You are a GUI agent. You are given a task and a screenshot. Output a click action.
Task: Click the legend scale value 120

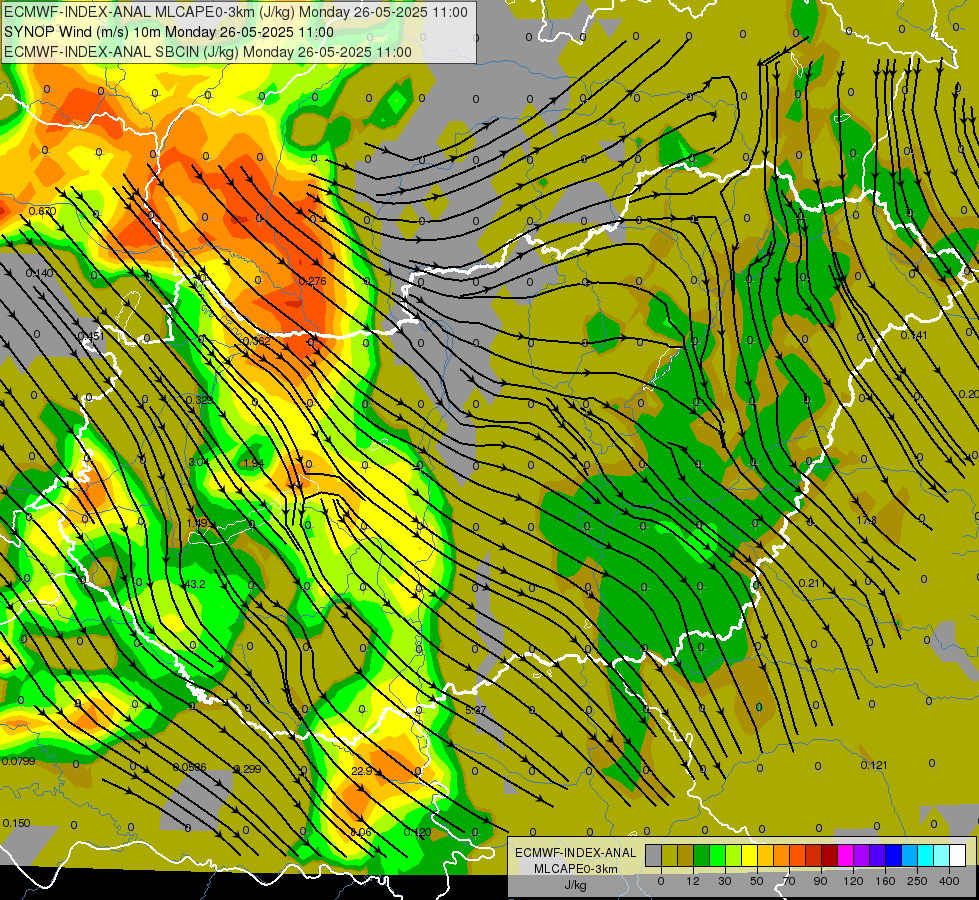tap(853, 881)
